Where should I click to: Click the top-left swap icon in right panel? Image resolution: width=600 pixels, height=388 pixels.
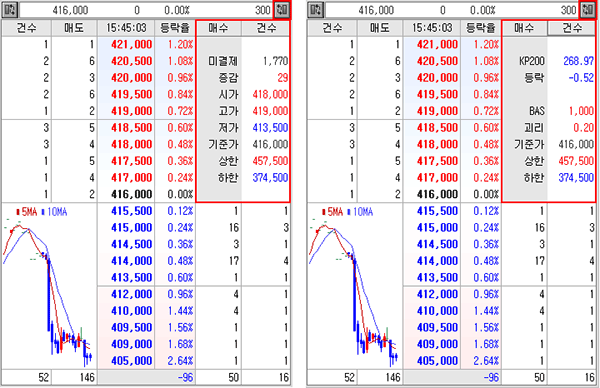pyautogui.click(x=316, y=10)
